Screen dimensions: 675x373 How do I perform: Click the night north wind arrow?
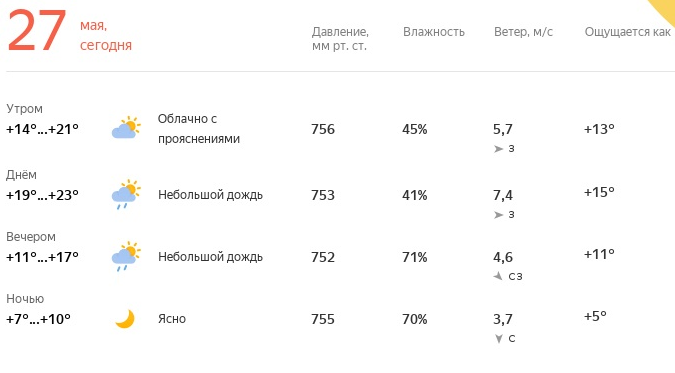point(499,339)
